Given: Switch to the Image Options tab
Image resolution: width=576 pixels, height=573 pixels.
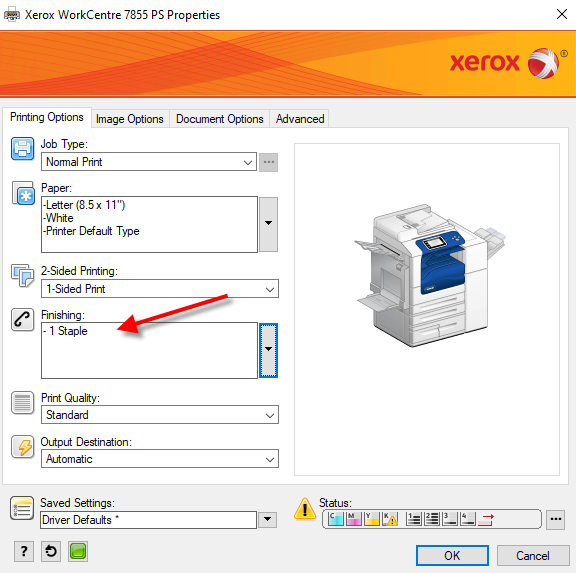Looking at the screenshot, I should (130, 119).
